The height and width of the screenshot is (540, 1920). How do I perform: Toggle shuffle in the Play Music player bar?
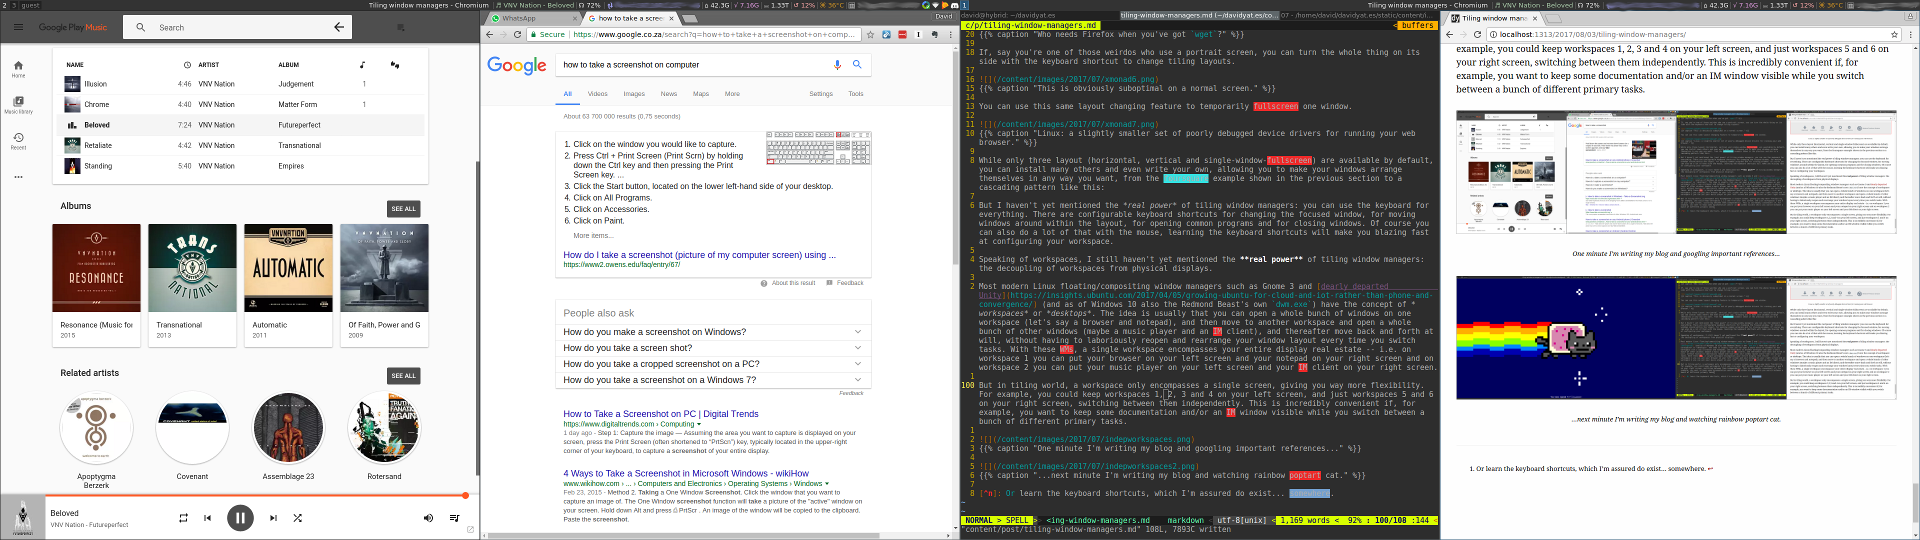coord(297,518)
